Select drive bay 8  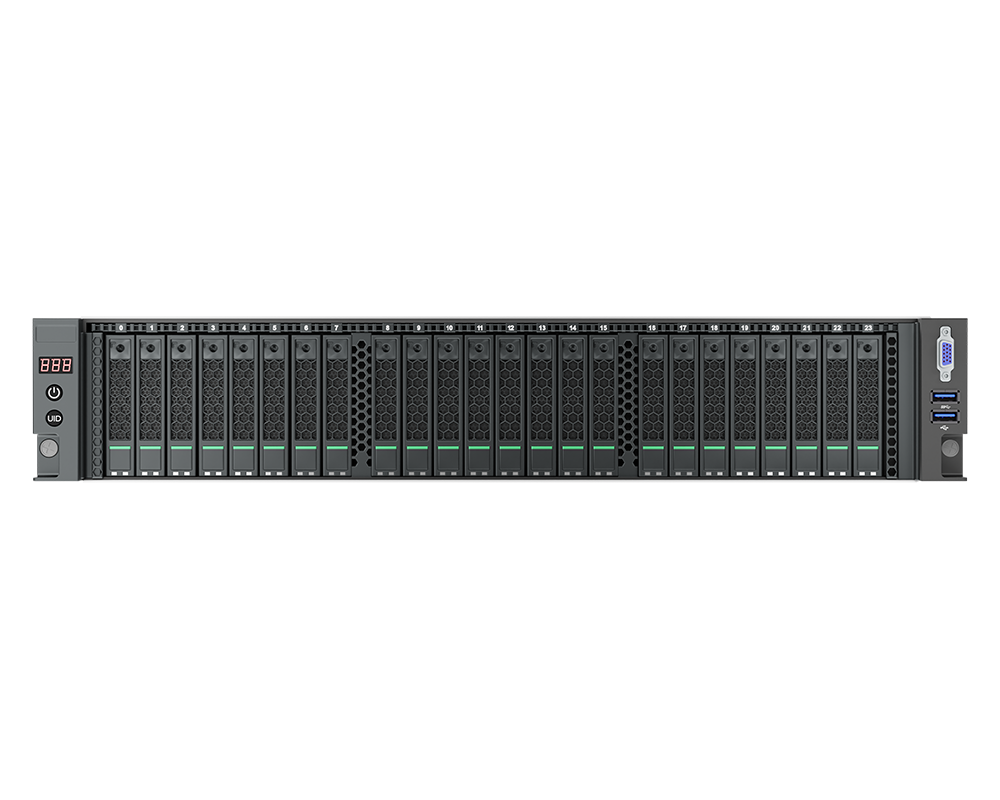[386, 406]
